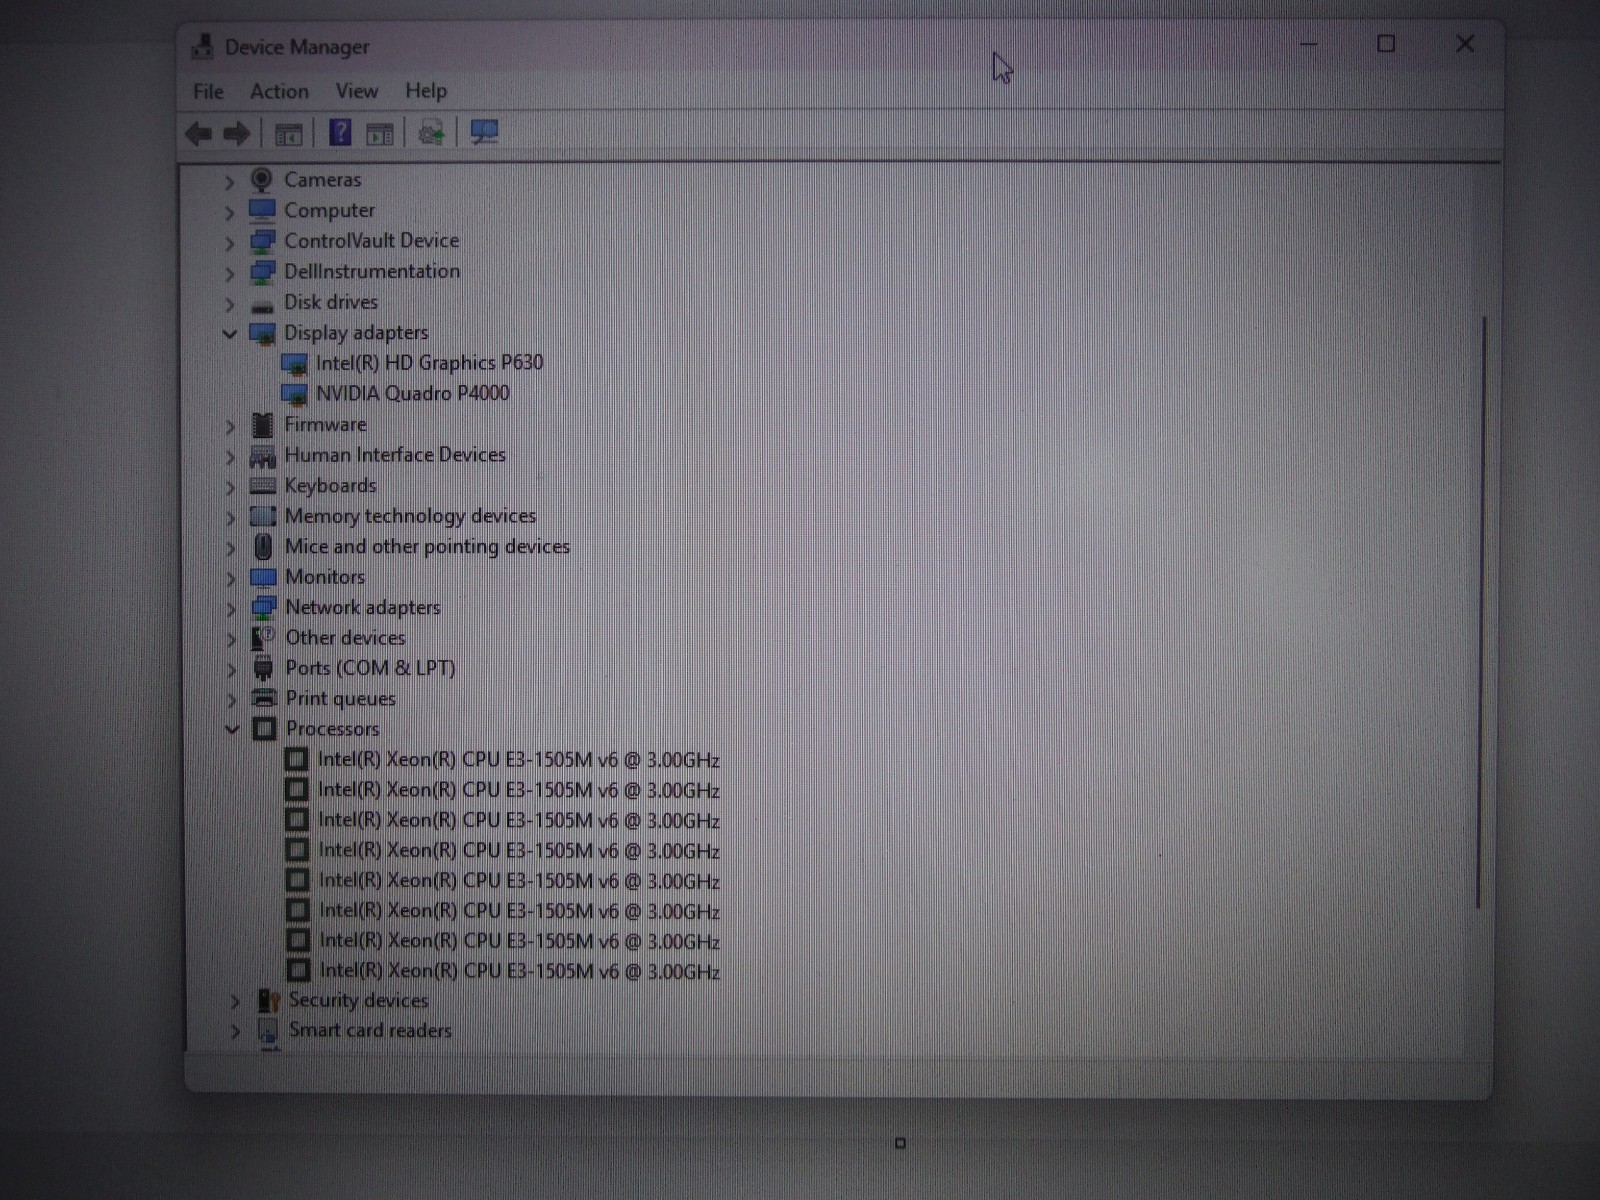
Task: Open the Help menu
Action: click(426, 91)
